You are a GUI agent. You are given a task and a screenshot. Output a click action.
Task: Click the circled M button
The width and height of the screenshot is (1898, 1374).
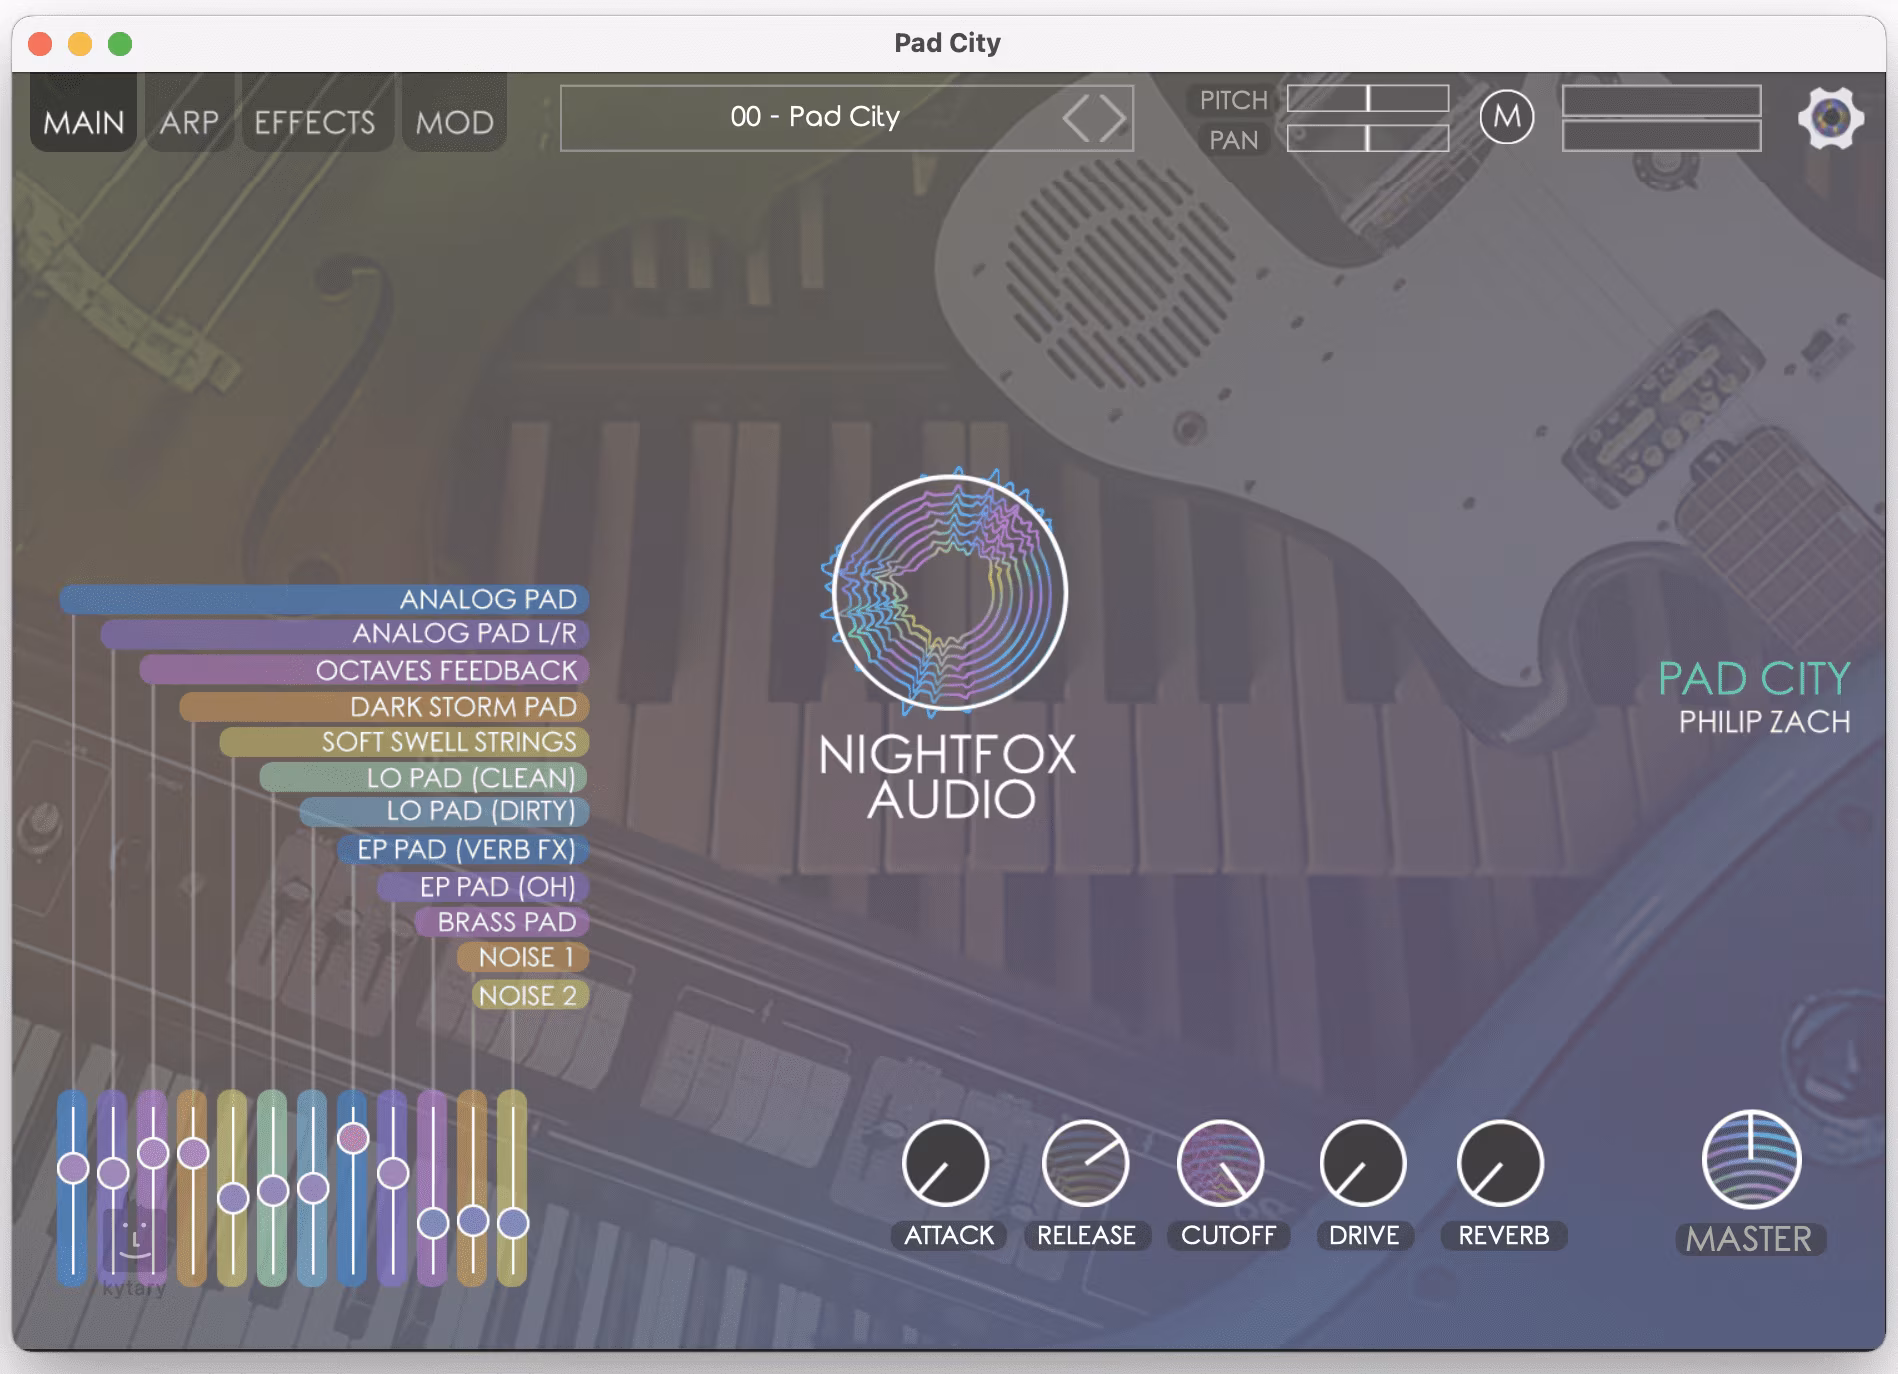1506,117
